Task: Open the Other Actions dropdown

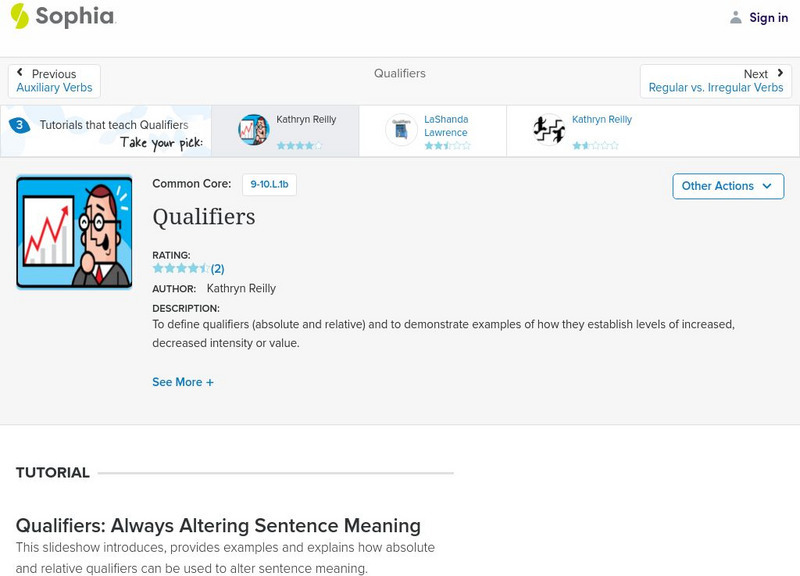Action: 727,186
